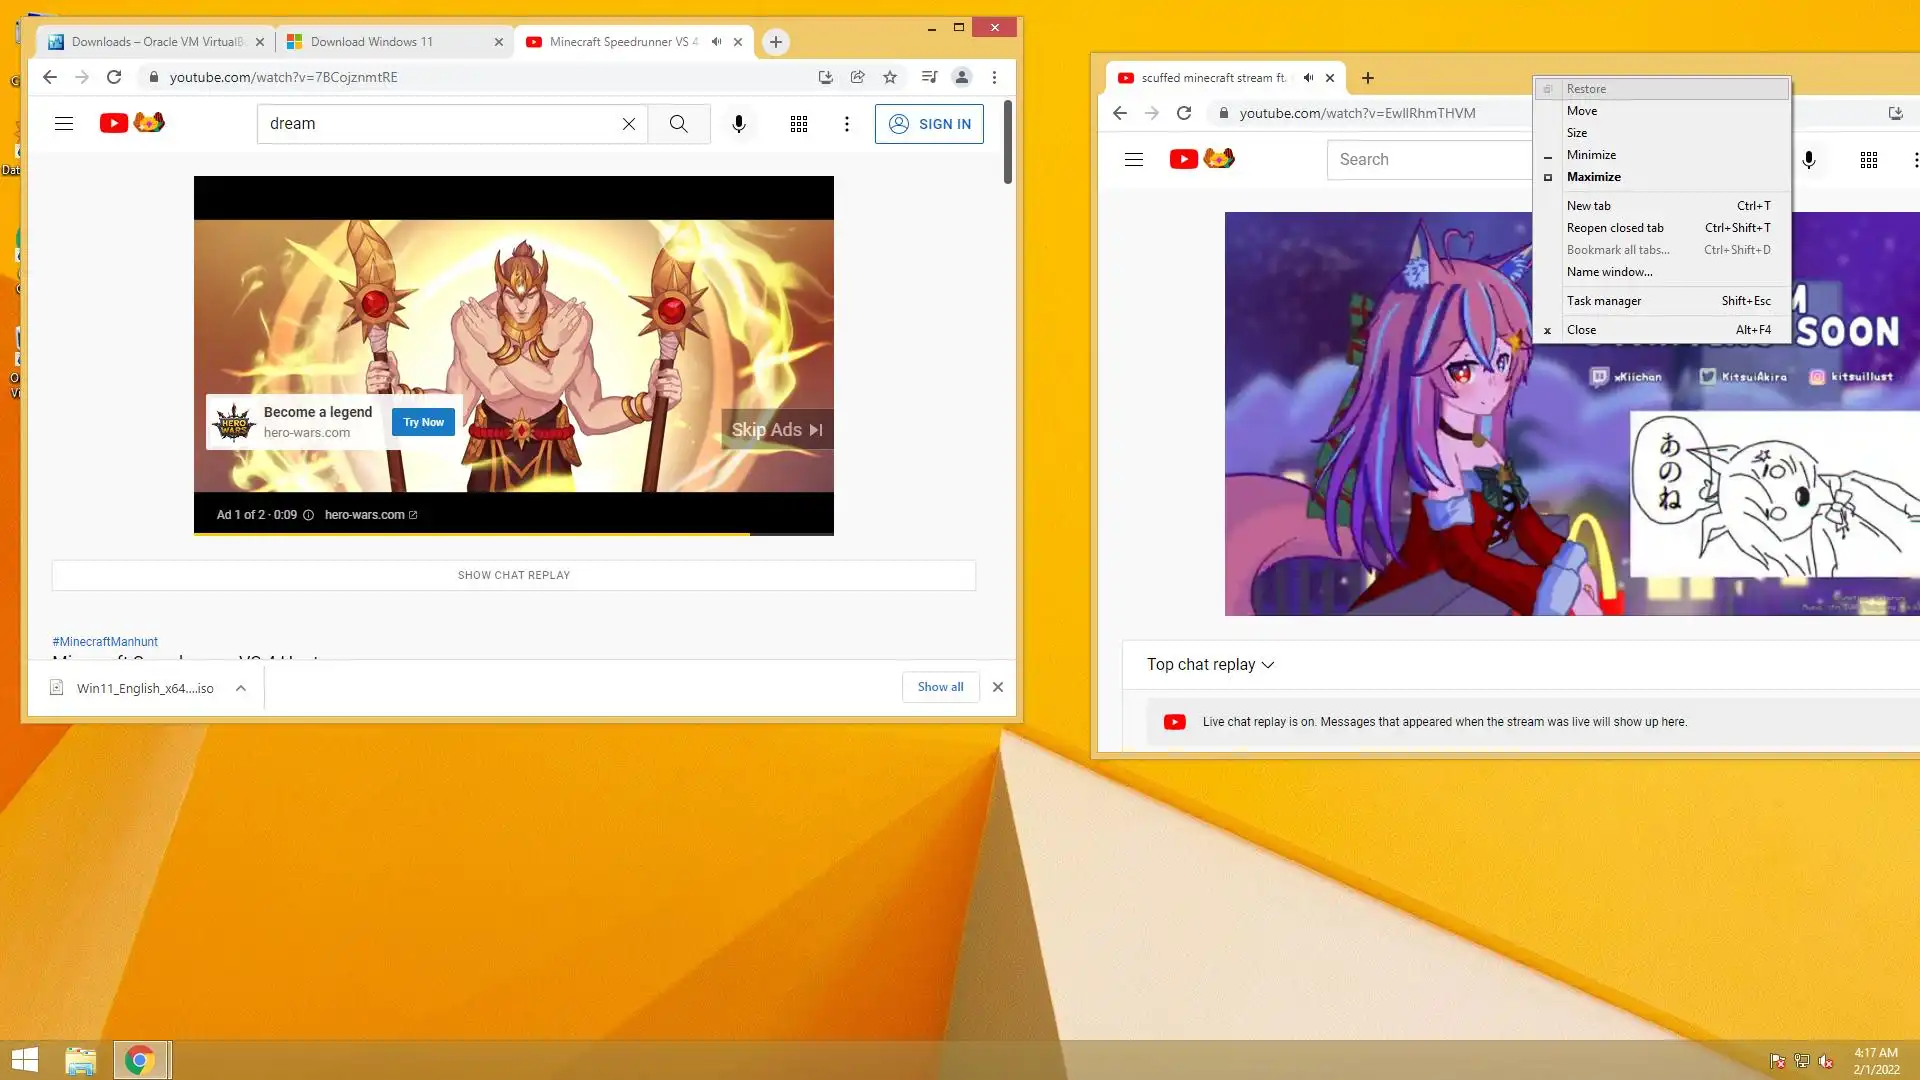The image size is (1920, 1080).
Task: Toggle system volume icon in tray
Action: pos(1826,1061)
